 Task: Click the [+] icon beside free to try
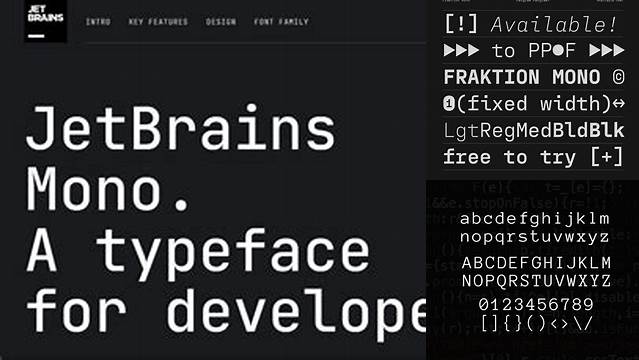(x=607, y=157)
